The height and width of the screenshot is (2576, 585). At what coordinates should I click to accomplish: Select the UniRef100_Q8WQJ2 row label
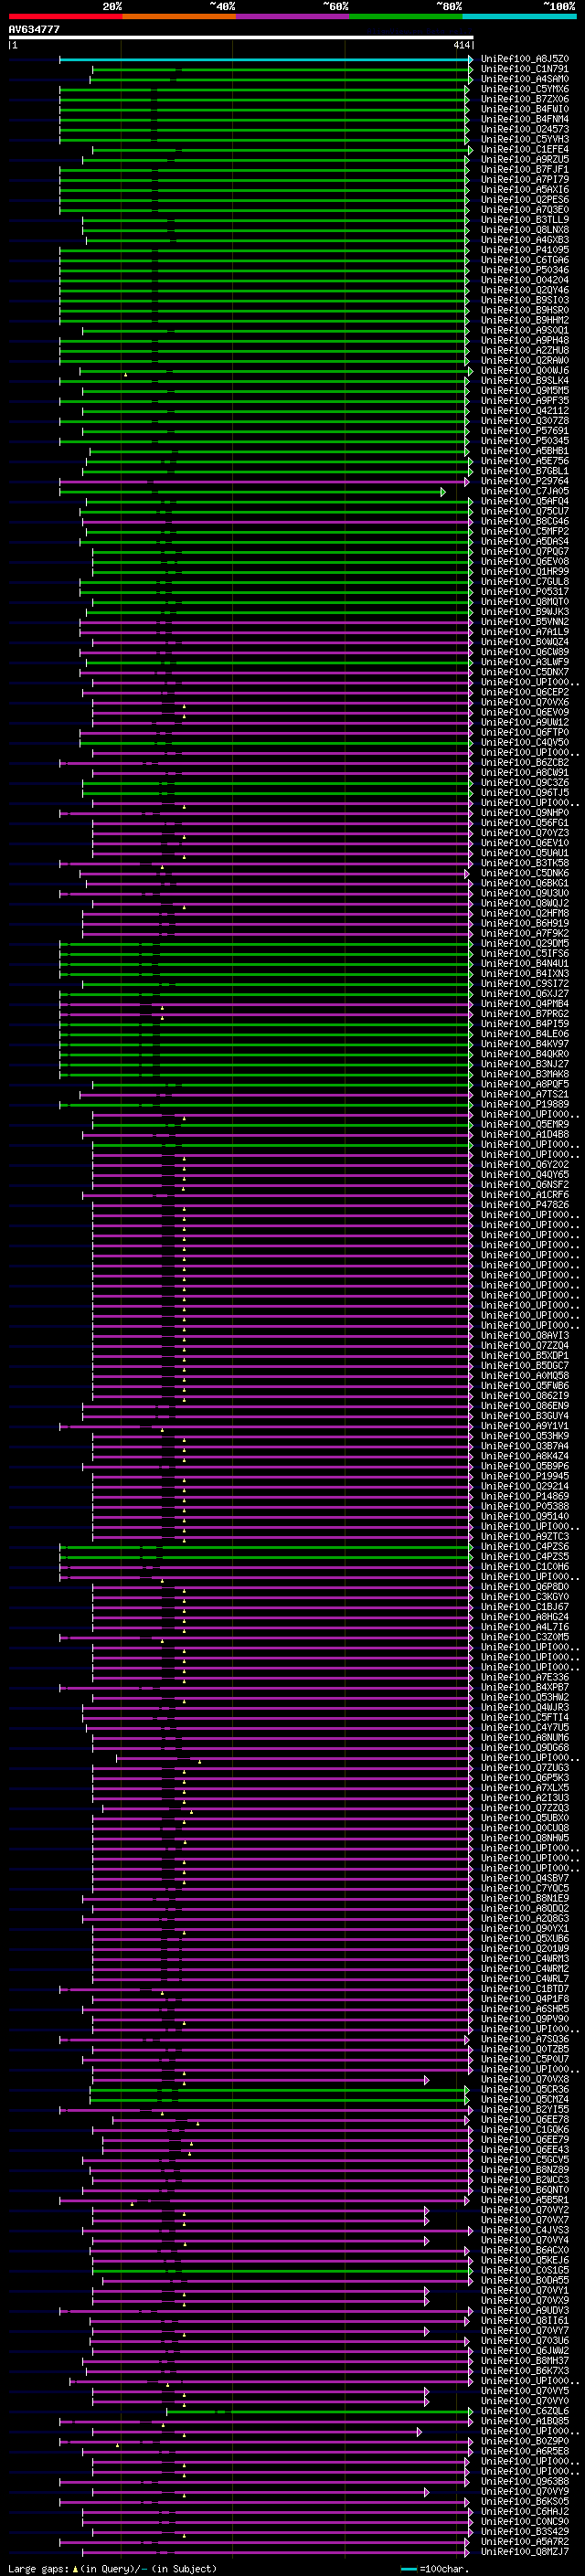coord(525,903)
